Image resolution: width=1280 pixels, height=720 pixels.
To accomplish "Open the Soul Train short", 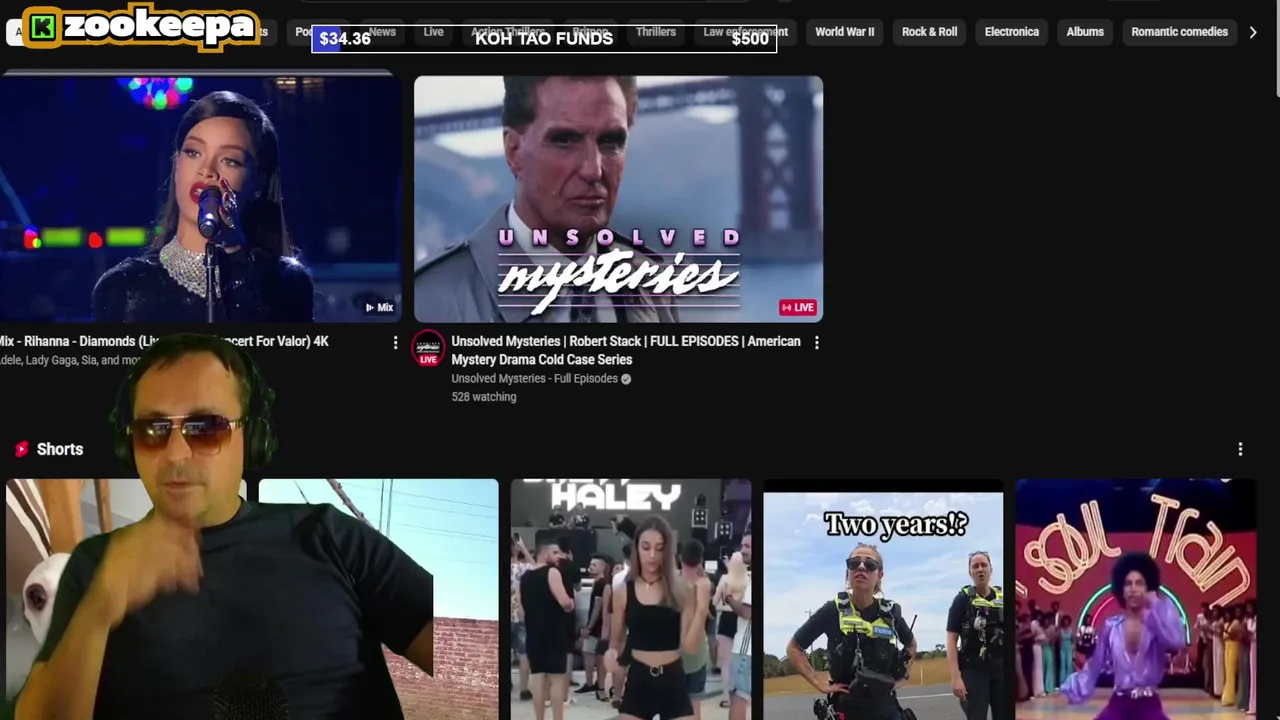I will (x=1135, y=599).
